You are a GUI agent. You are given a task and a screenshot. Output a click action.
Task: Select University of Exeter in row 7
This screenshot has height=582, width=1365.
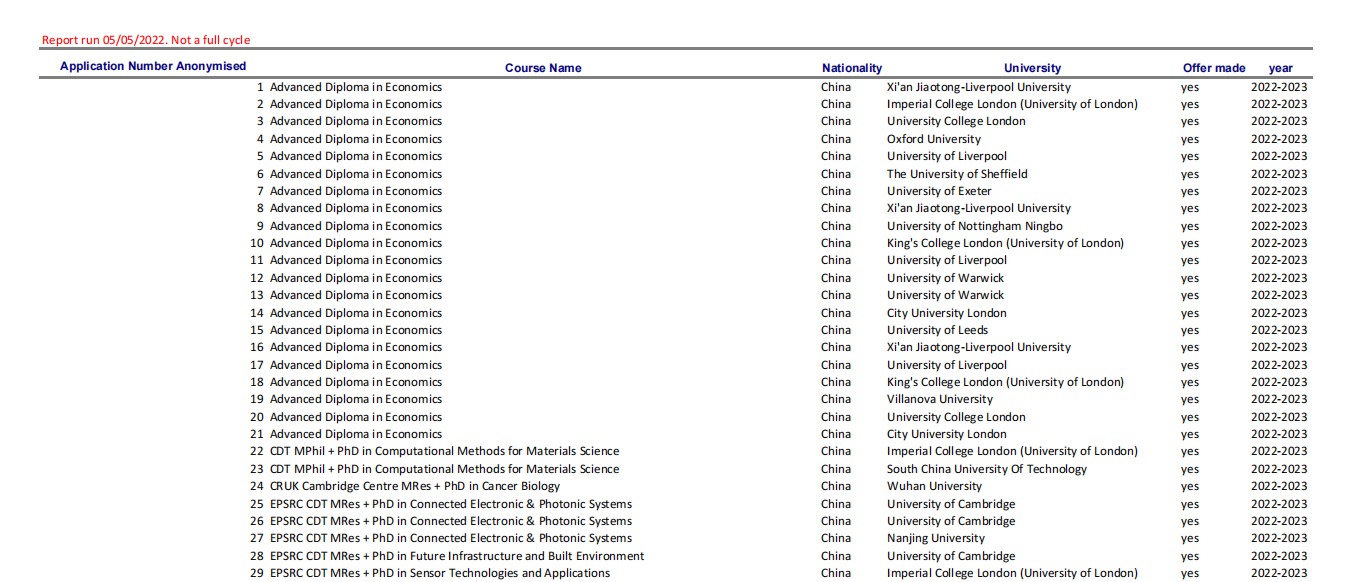click(x=939, y=191)
